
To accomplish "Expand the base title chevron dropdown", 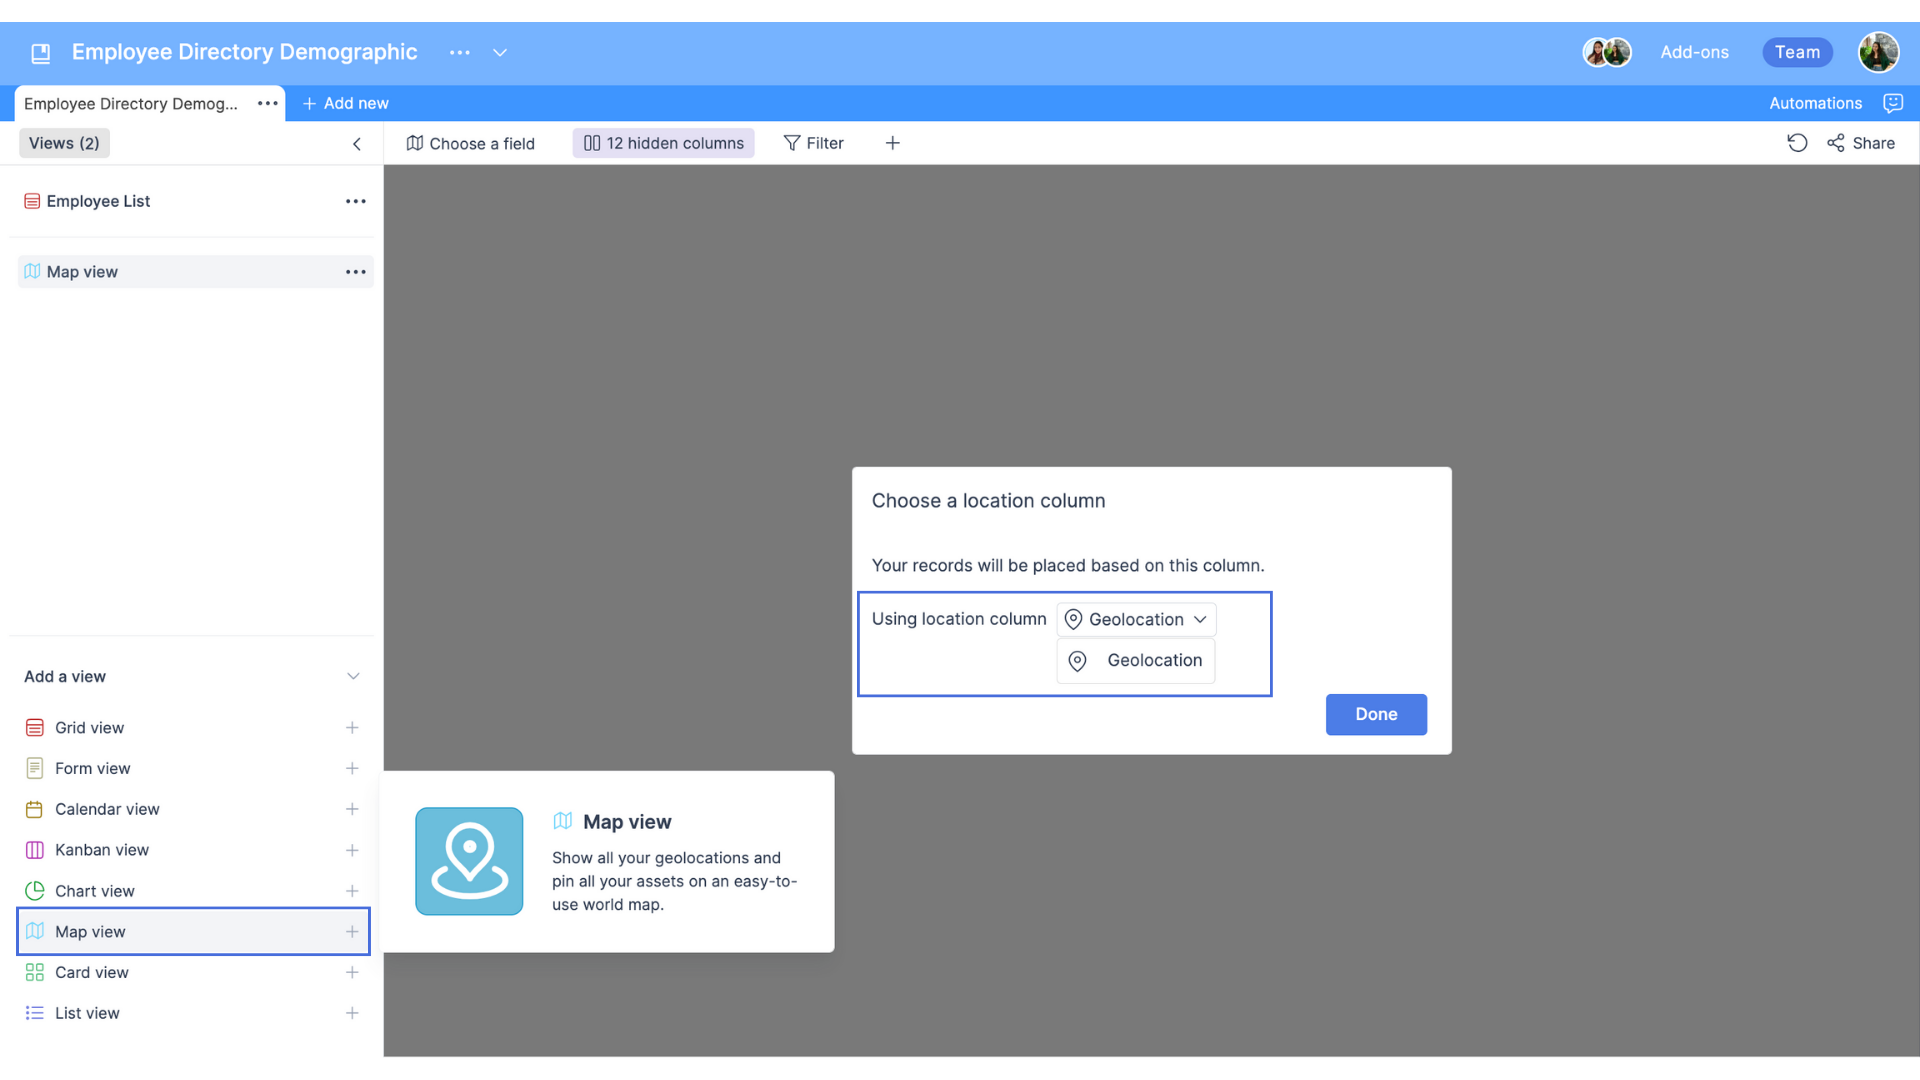I will click(x=500, y=53).
